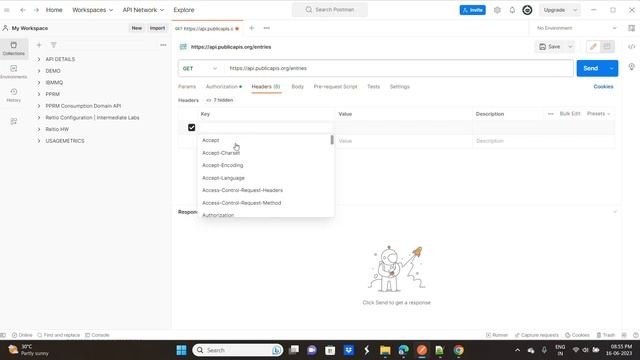Open the user avatar menu
Viewport: 640px width, 360px height.
pyautogui.click(x=527, y=10)
